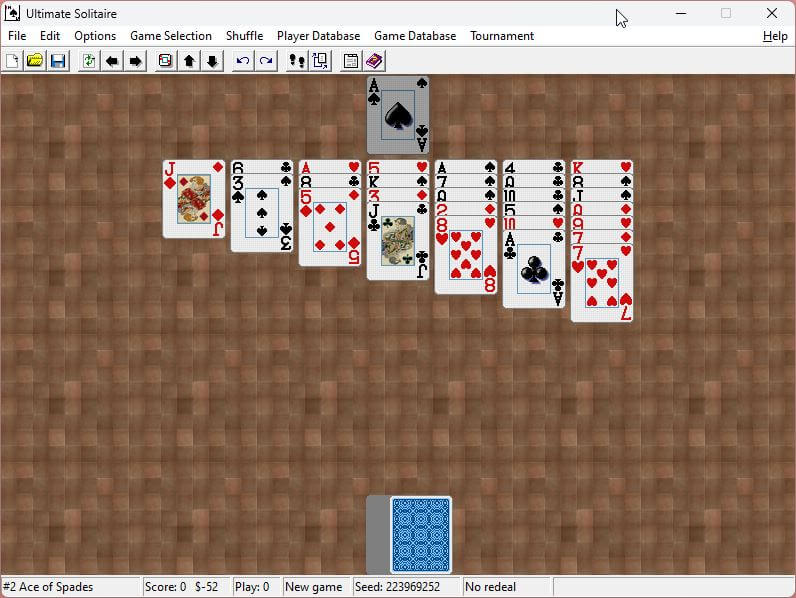Click the left black arrow toolbar icon
Image resolution: width=796 pixels, height=598 pixels.
pyautogui.click(x=112, y=61)
